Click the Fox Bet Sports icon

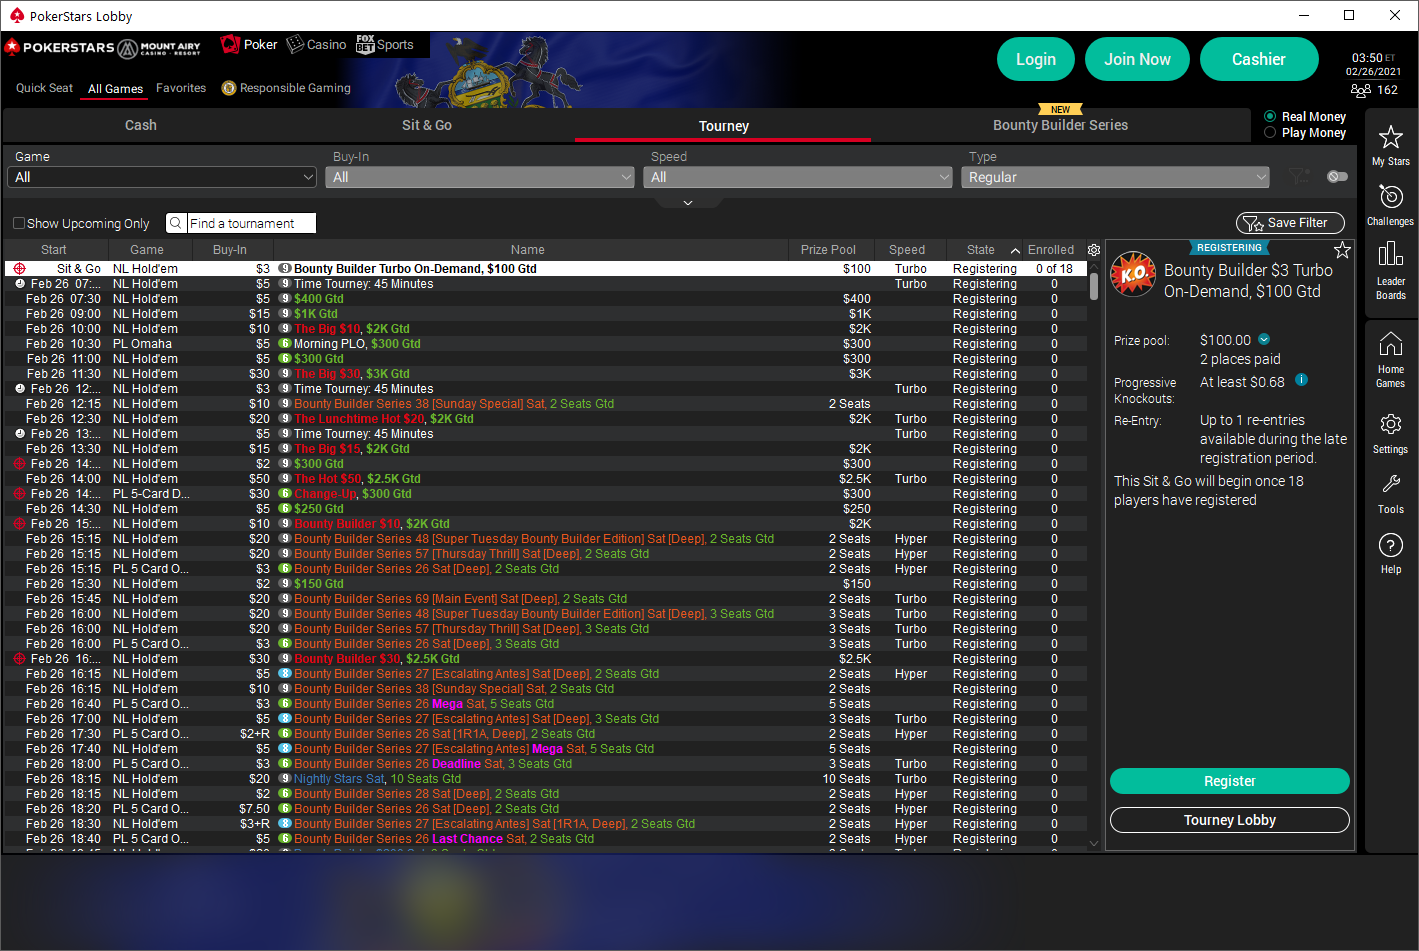pos(365,44)
